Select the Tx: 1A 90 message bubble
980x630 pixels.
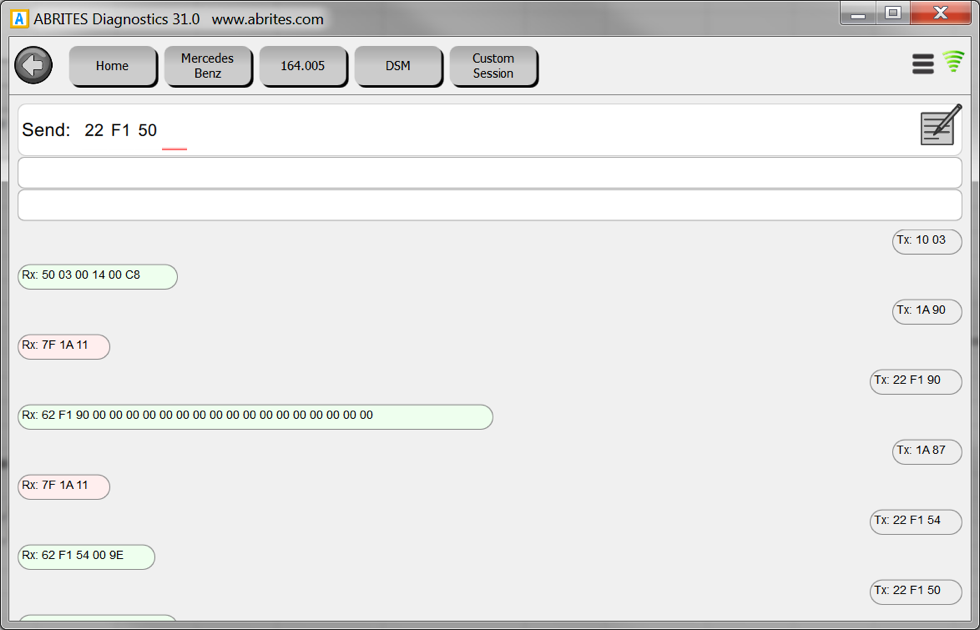927,311
